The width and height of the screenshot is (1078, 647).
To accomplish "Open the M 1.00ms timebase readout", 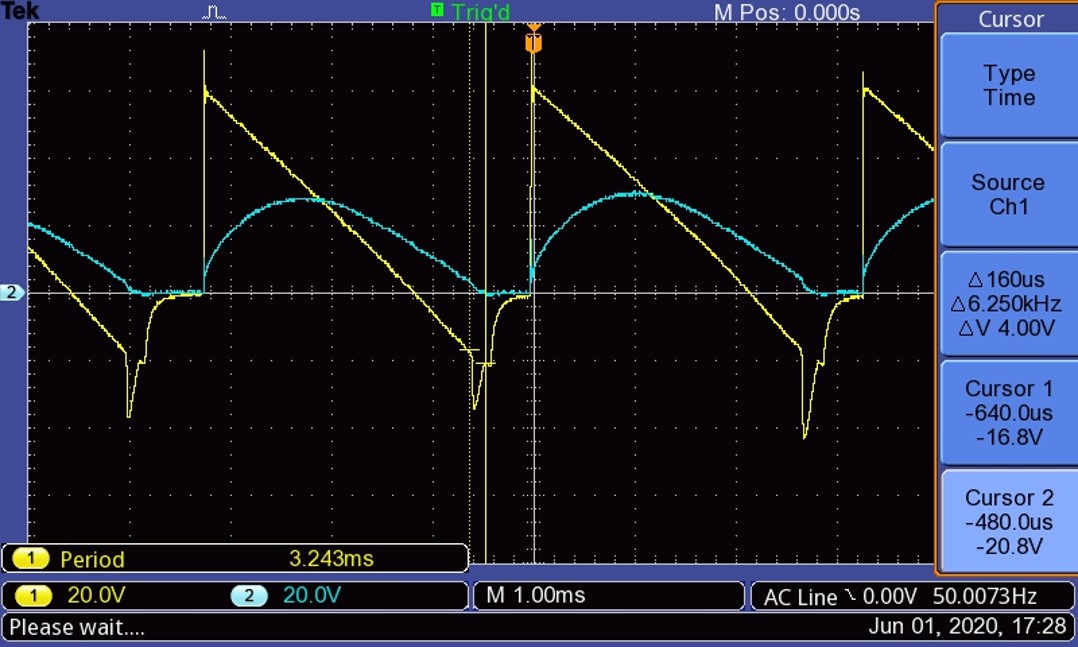I will 536,596.
